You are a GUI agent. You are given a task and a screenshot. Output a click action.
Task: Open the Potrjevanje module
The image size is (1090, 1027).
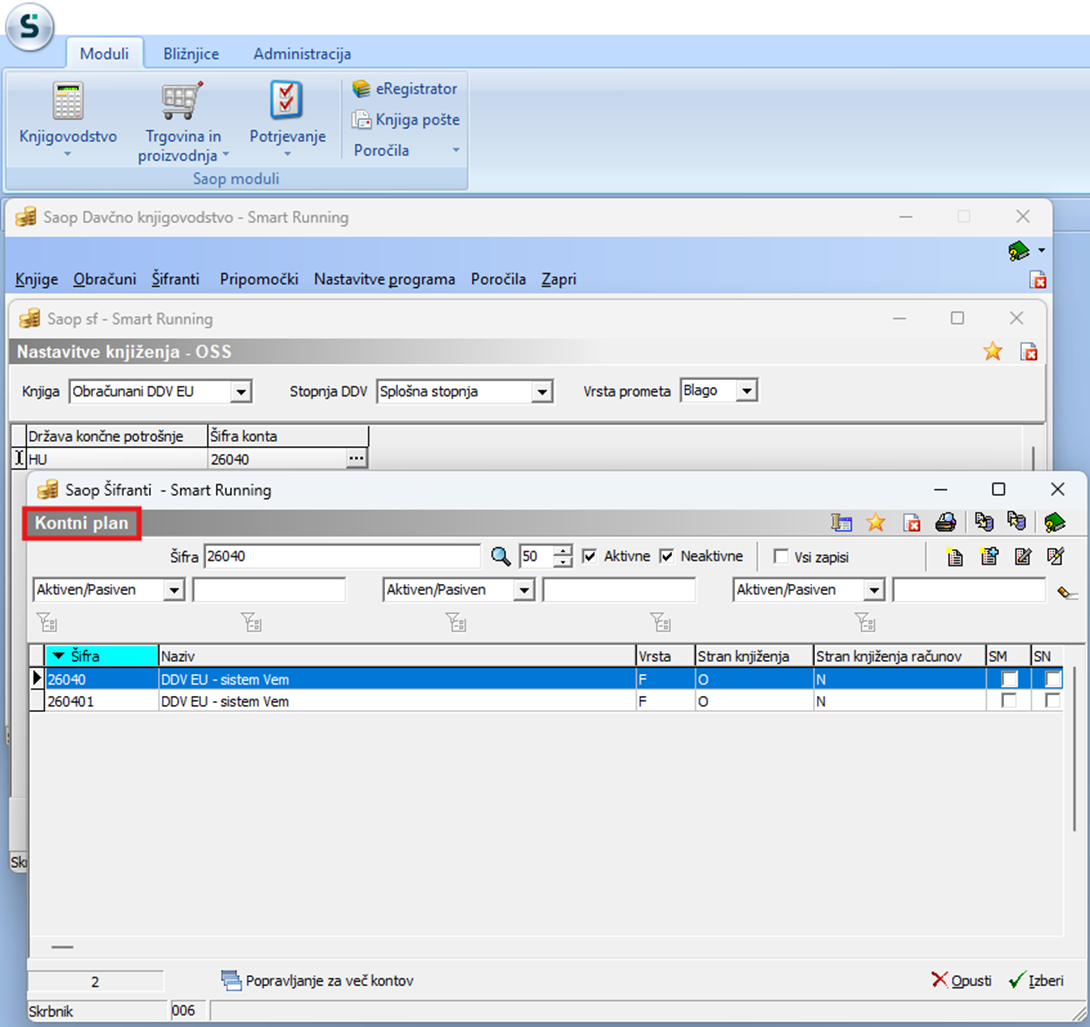pyautogui.click(x=287, y=119)
